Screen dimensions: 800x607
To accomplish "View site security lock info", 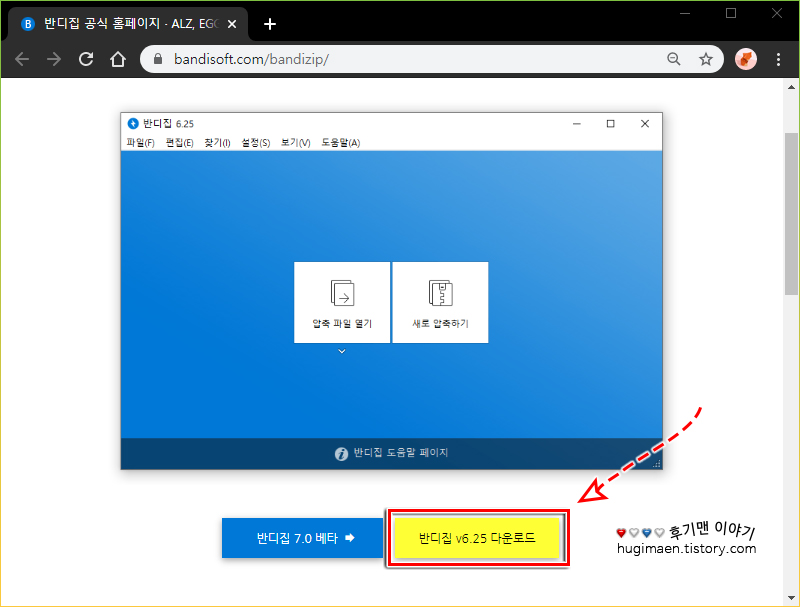I will click(x=158, y=59).
